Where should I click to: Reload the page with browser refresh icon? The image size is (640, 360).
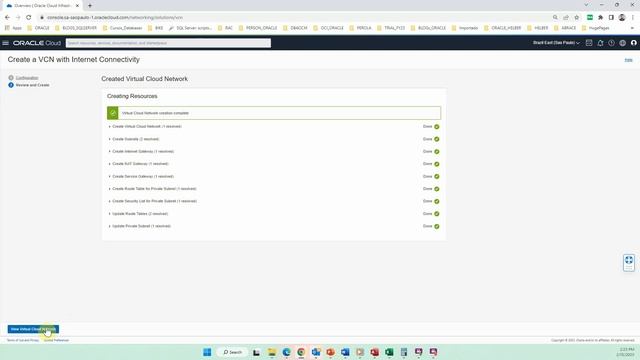click(x=29, y=18)
